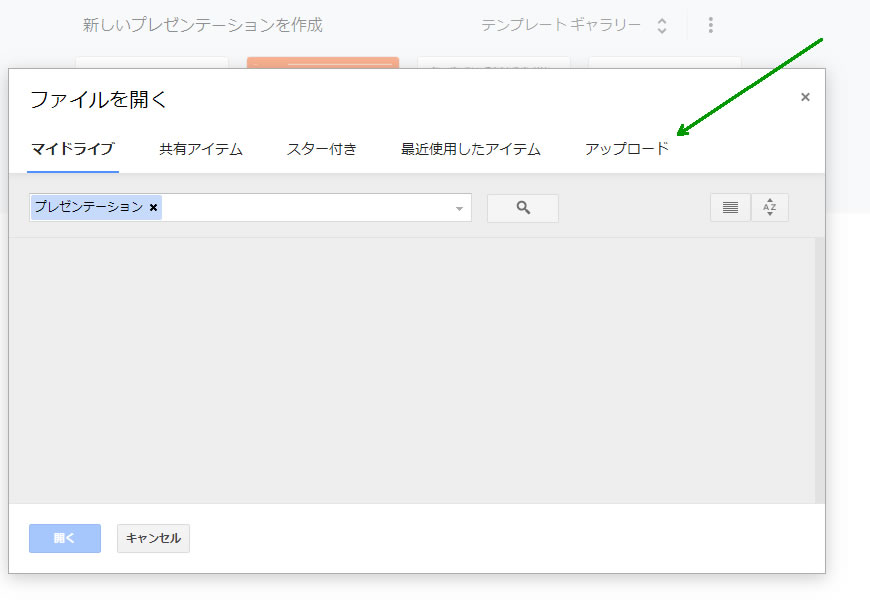Select the orange template thumbnail
Image resolution: width=870 pixels, height=608 pixels.
click(322, 62)
